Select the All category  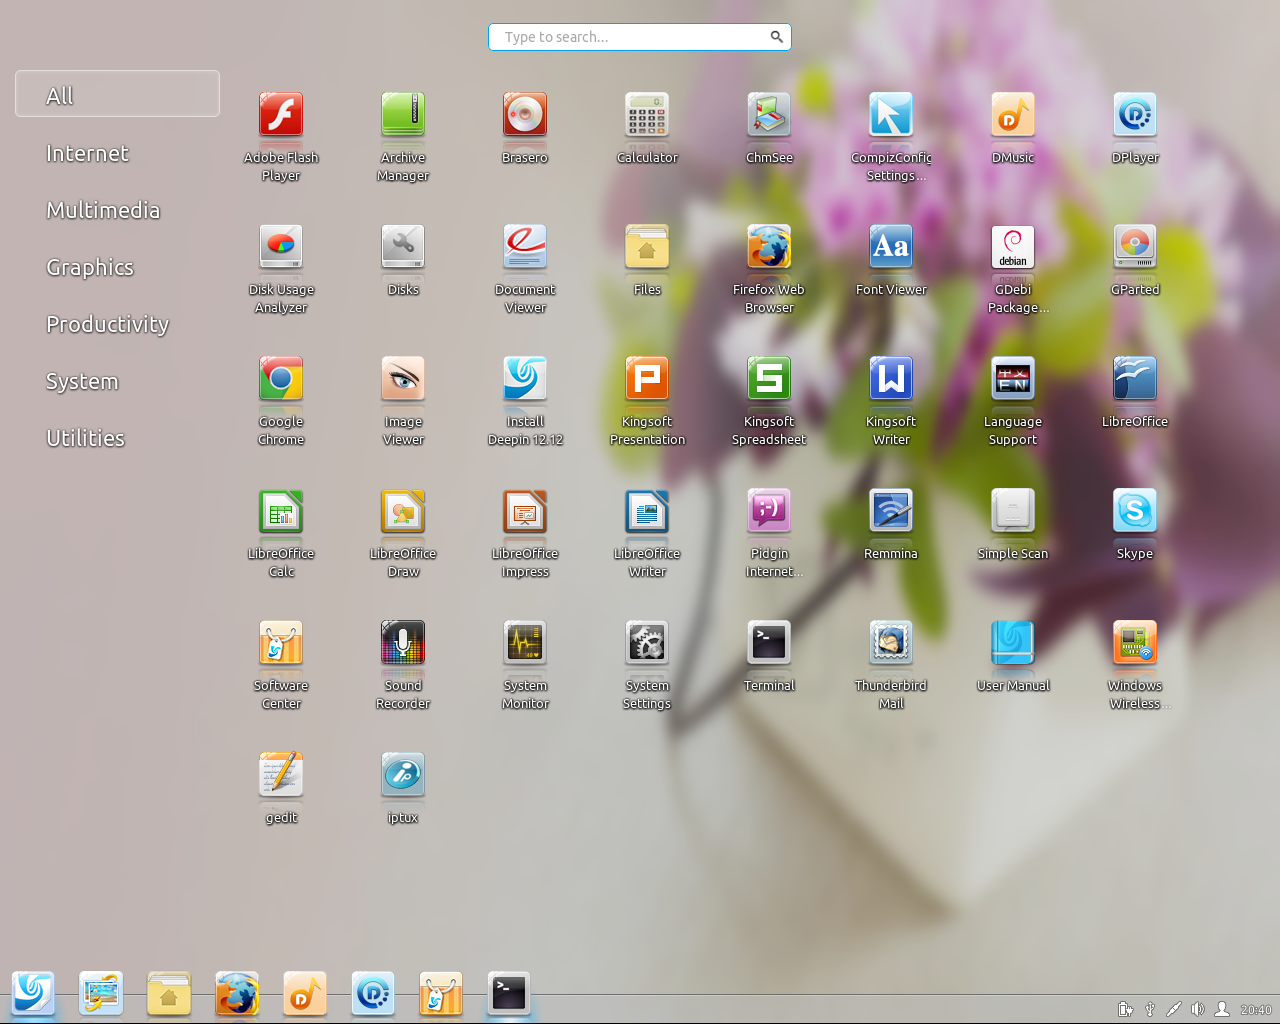click(x=117, y=94)
